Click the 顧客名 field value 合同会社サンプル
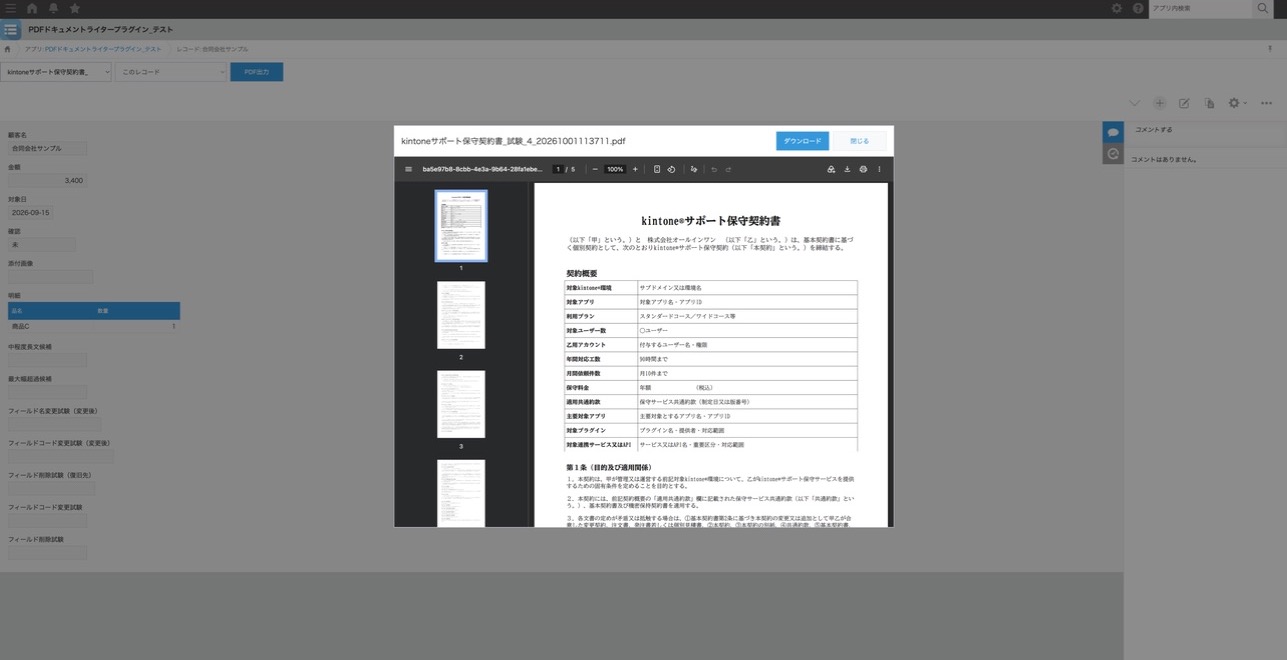Screen dimensions: 1287x660 point(47,148)
